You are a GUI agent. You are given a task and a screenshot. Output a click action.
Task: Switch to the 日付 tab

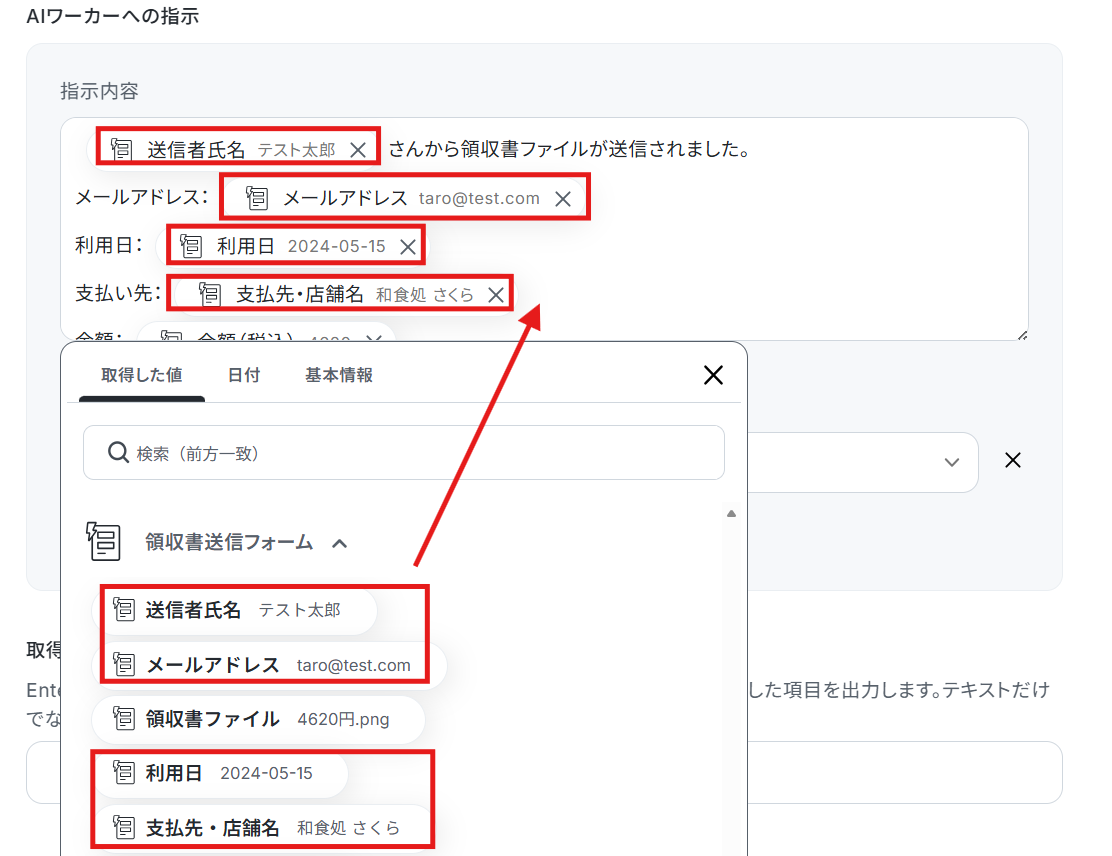pos(244,375)
